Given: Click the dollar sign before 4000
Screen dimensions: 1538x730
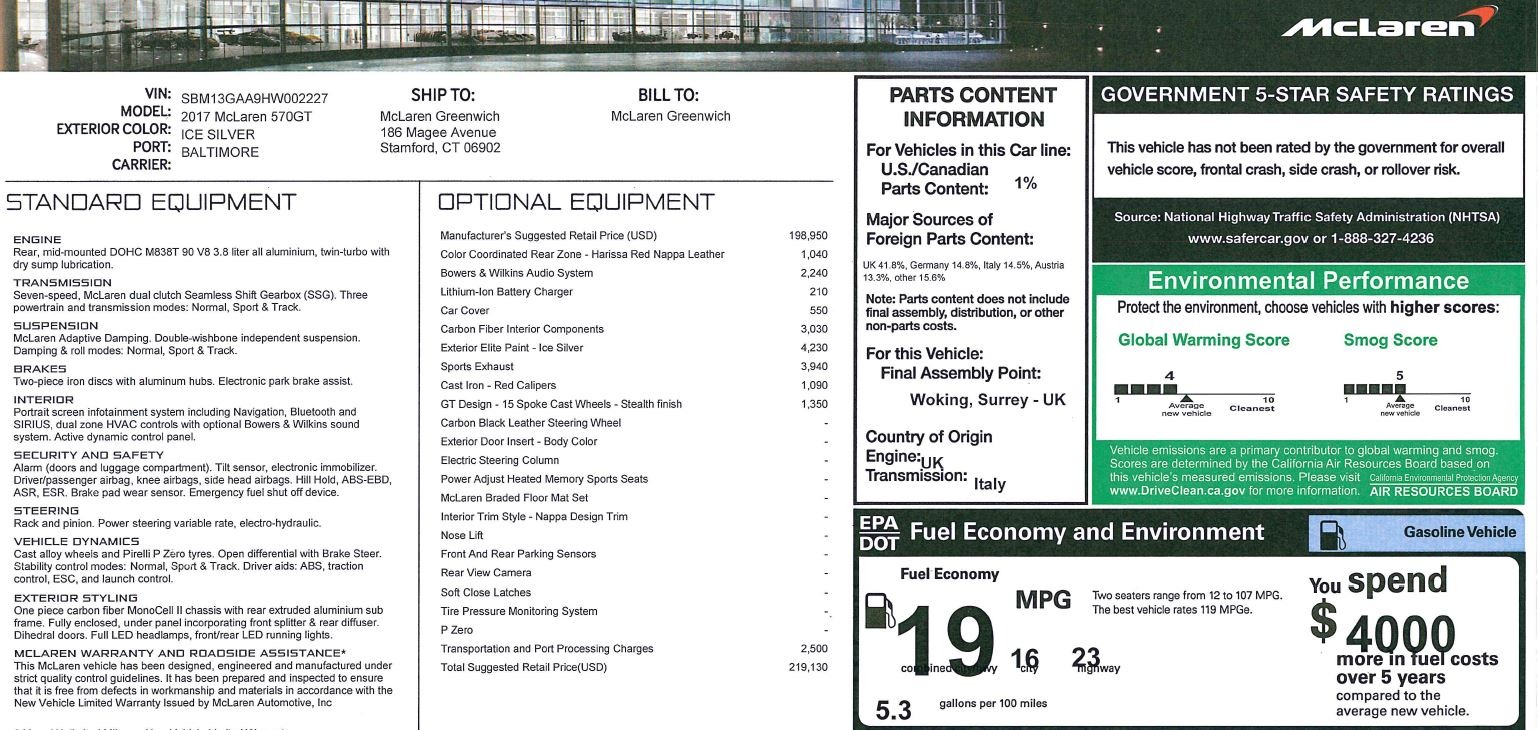Looking at the screenshot, I should pos(1323,621).
